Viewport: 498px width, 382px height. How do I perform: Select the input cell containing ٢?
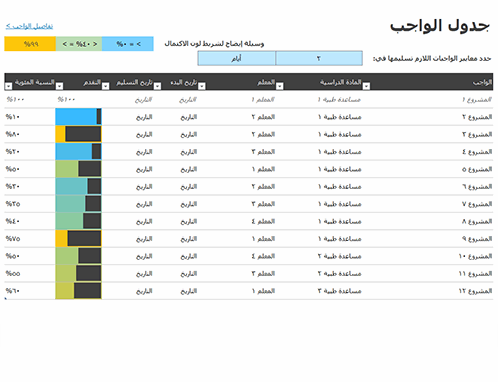click(x=319, y=58)
